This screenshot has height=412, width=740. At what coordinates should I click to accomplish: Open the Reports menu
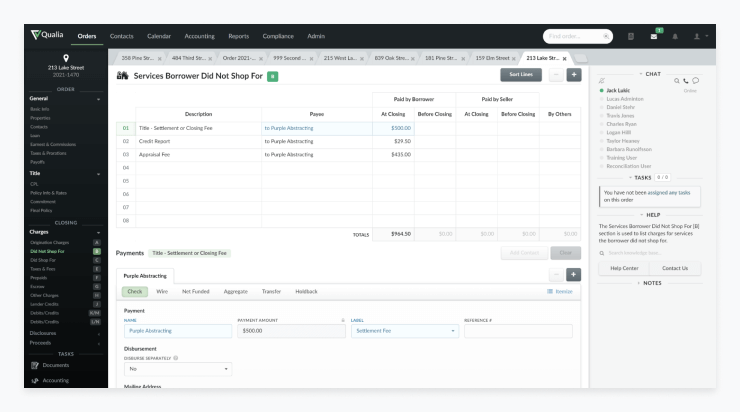(238, 36)
